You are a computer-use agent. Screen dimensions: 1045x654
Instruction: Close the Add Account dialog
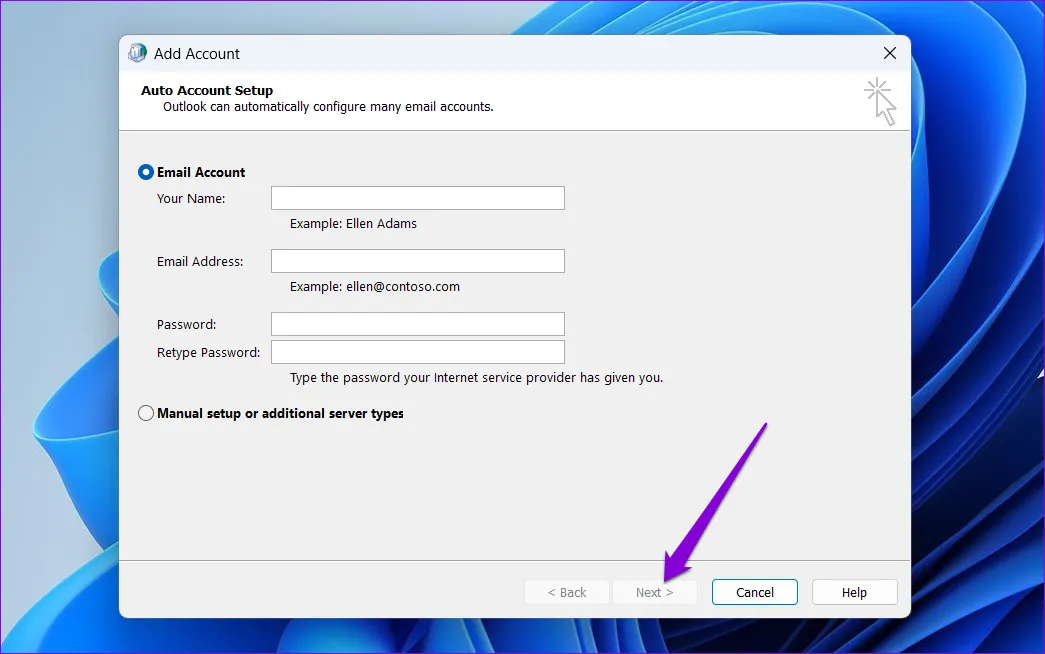pos(889,54)
